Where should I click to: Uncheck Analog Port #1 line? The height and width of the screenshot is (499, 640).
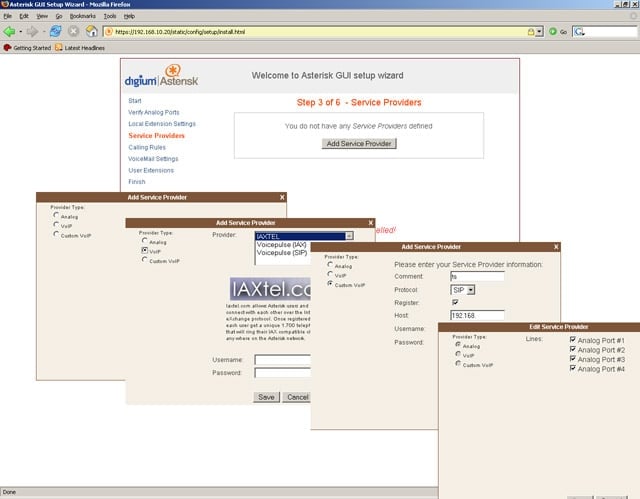click(x=573, y=339)
